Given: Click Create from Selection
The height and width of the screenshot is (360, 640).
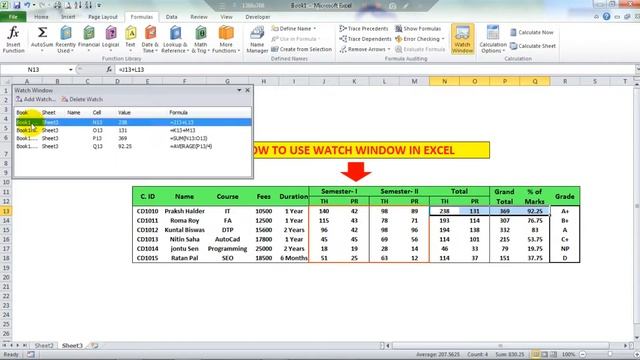Looking at the screenshot, I should coord(302,49).
